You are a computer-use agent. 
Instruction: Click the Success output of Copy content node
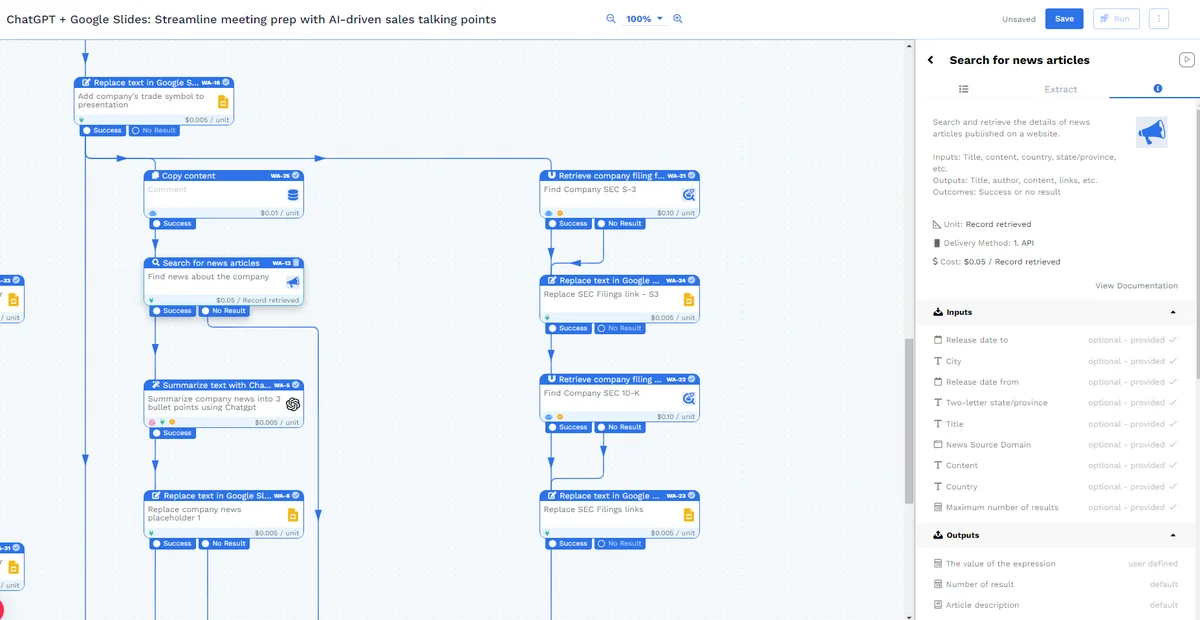click(x=171, y=223)
